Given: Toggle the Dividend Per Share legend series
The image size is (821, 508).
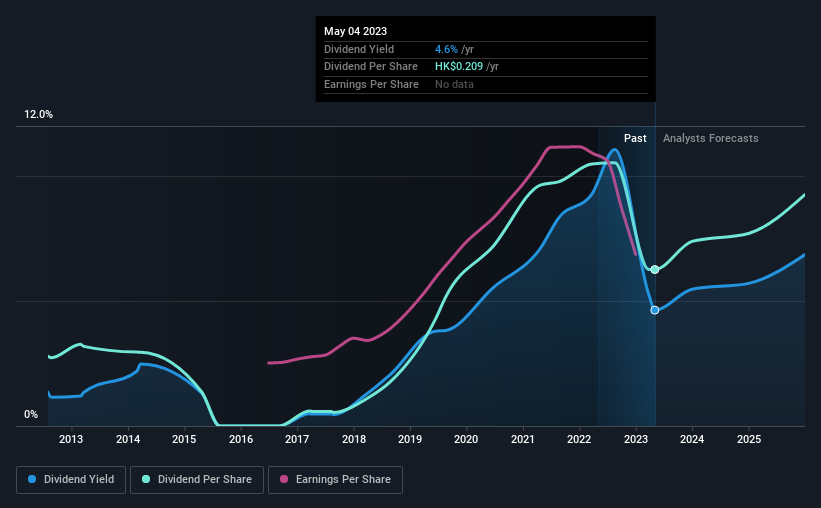Looking at the screenshot, I should [x=197, y=480].
